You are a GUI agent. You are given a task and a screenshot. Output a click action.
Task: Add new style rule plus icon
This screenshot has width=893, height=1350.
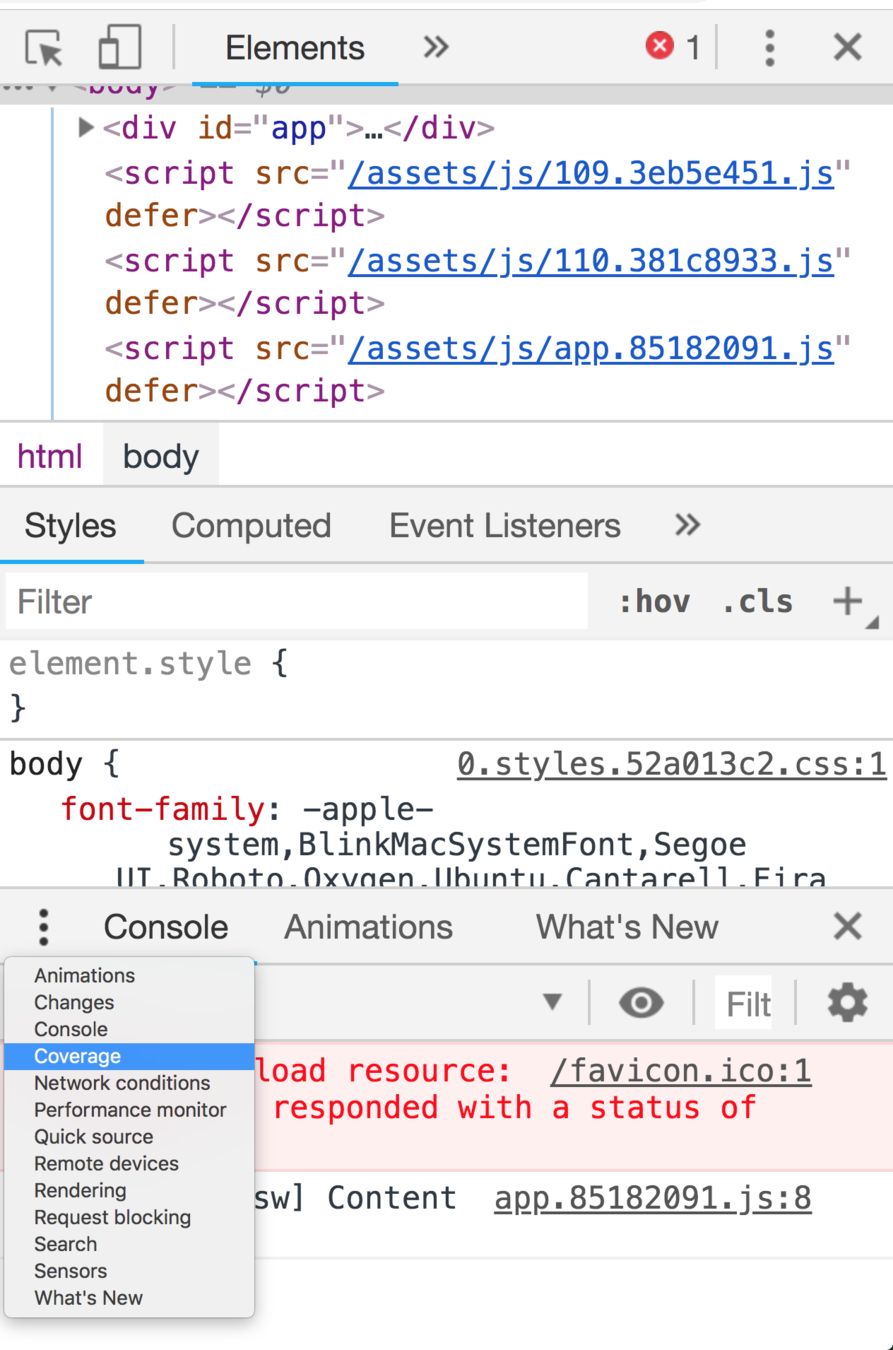848,601
